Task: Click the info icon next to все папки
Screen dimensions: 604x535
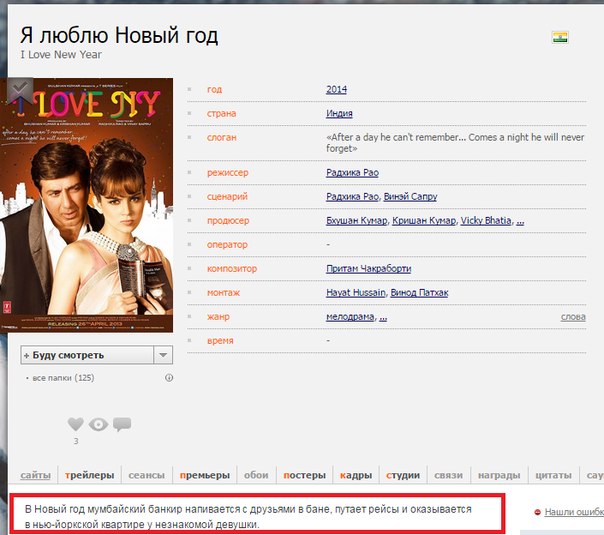Action: pos(168,378)
